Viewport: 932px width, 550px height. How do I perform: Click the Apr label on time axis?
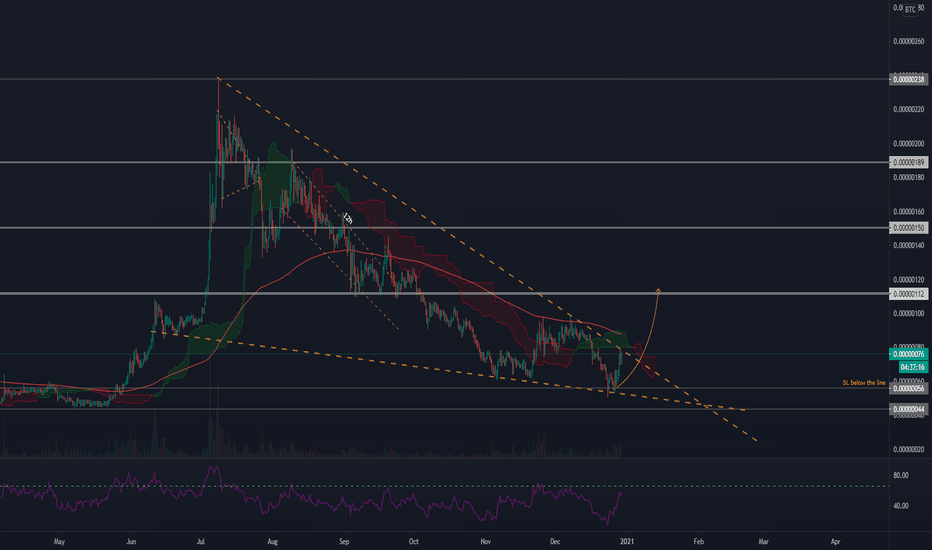[835, 542]
